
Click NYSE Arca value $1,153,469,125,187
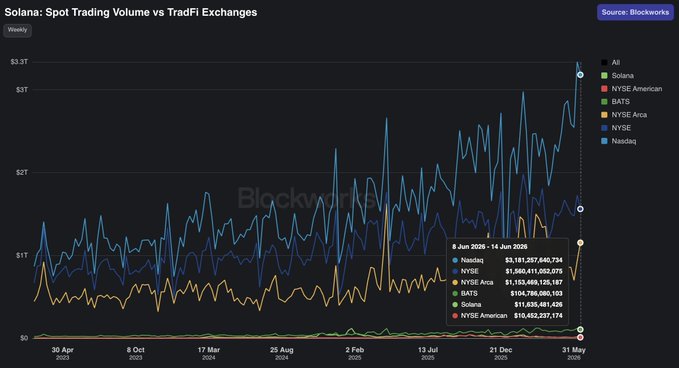point(534,282)
